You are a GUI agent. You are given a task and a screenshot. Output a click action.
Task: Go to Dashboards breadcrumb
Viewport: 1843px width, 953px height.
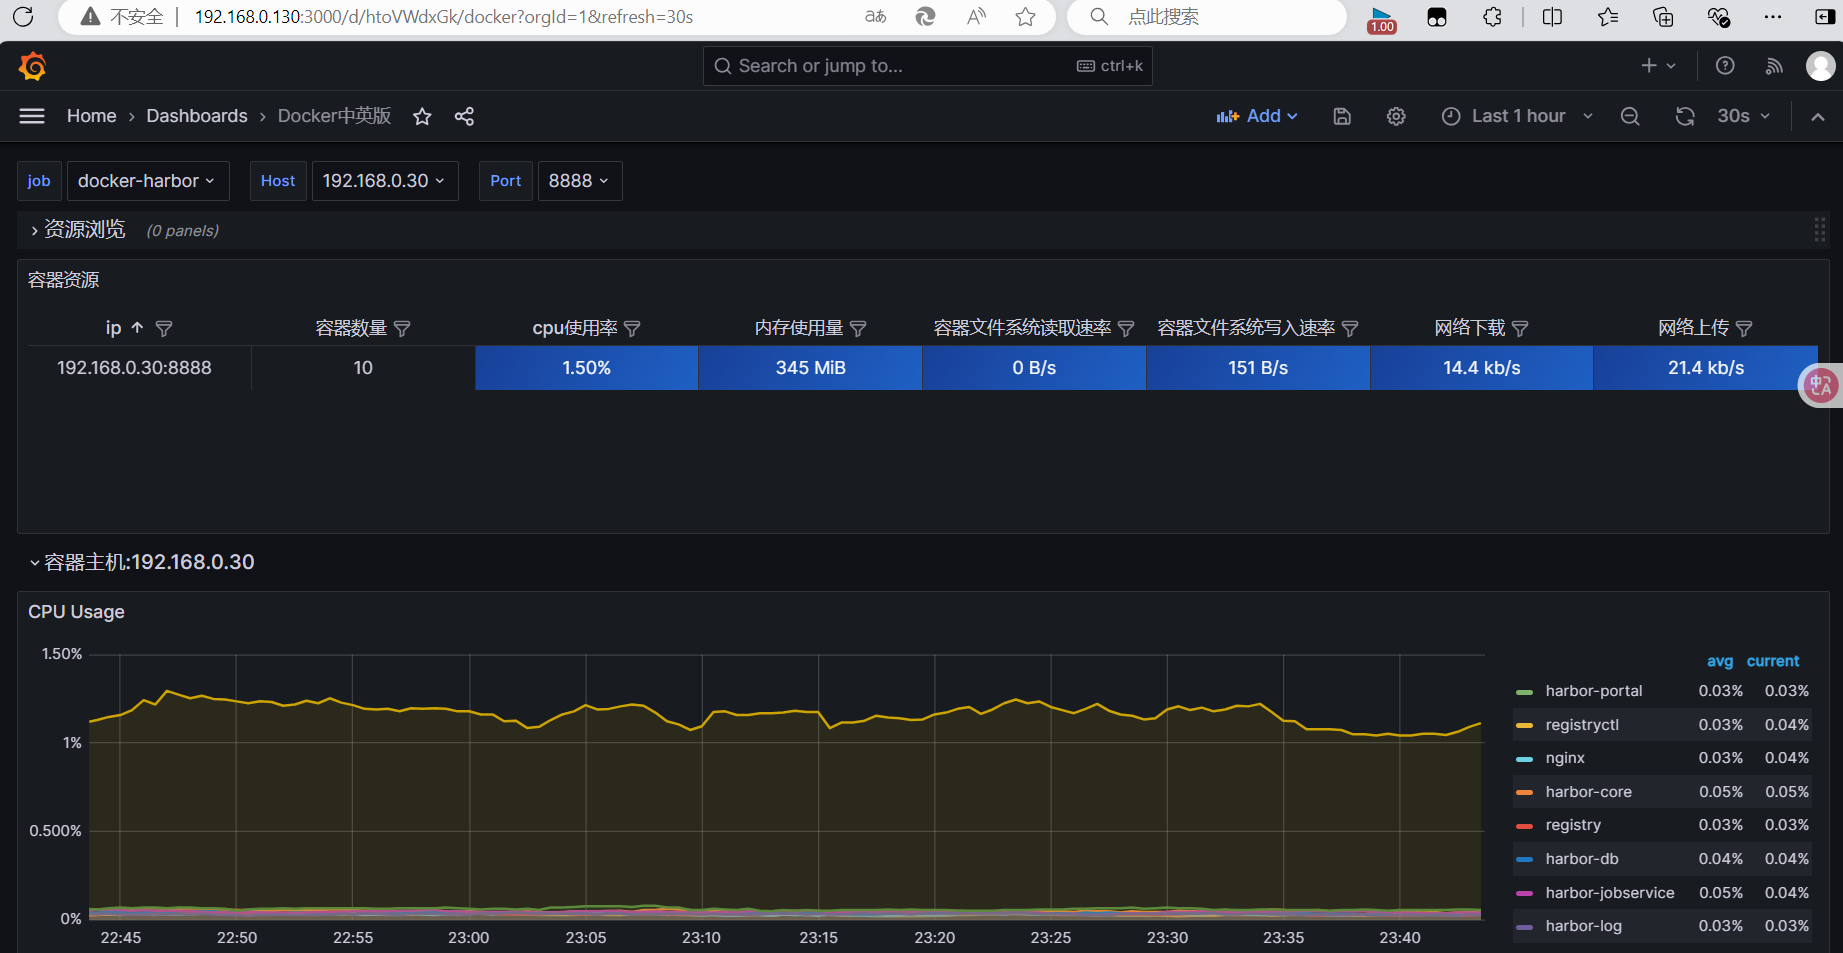tap(197, 116)
